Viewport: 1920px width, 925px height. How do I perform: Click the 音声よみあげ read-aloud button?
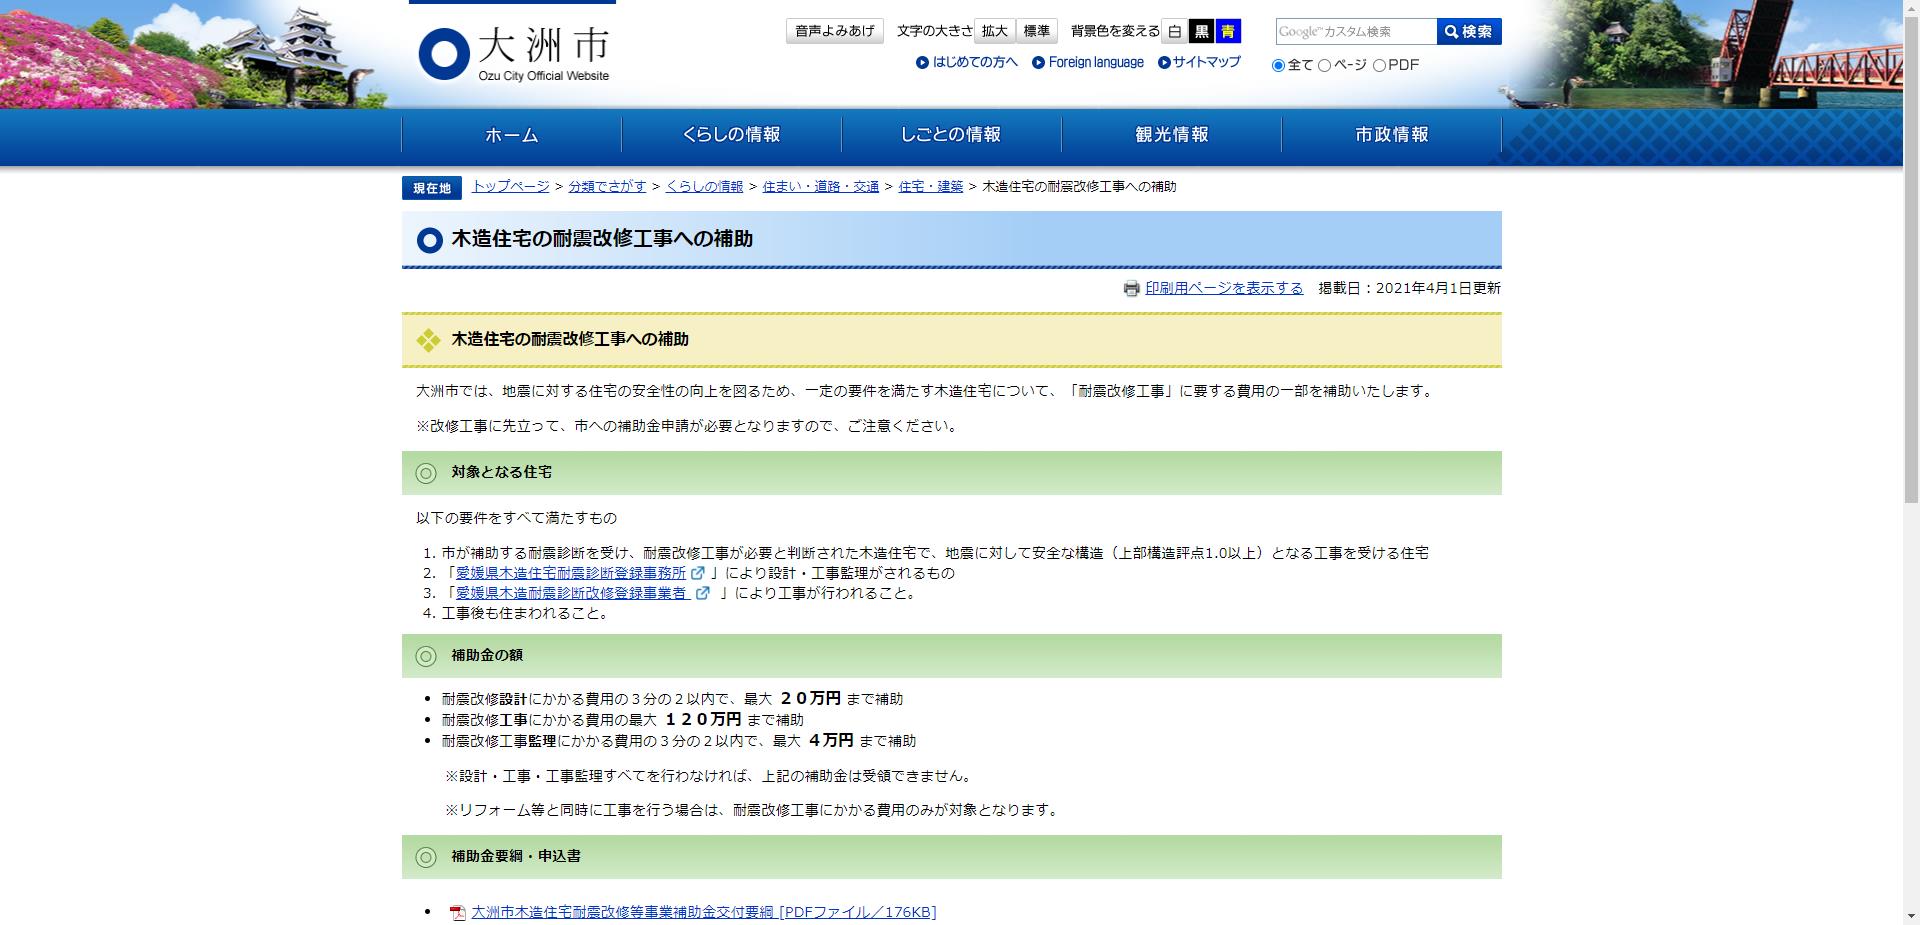pyautogui.click(x=834, y=30)
